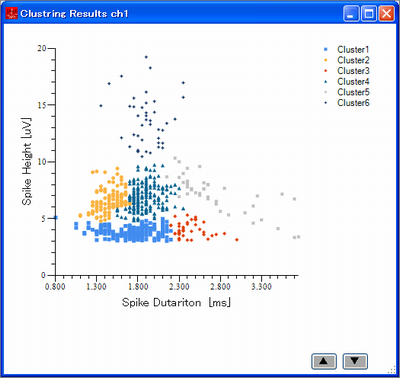Click the Cluster1 blue square legend marker

pyautogui.click(x=326, y=50)
